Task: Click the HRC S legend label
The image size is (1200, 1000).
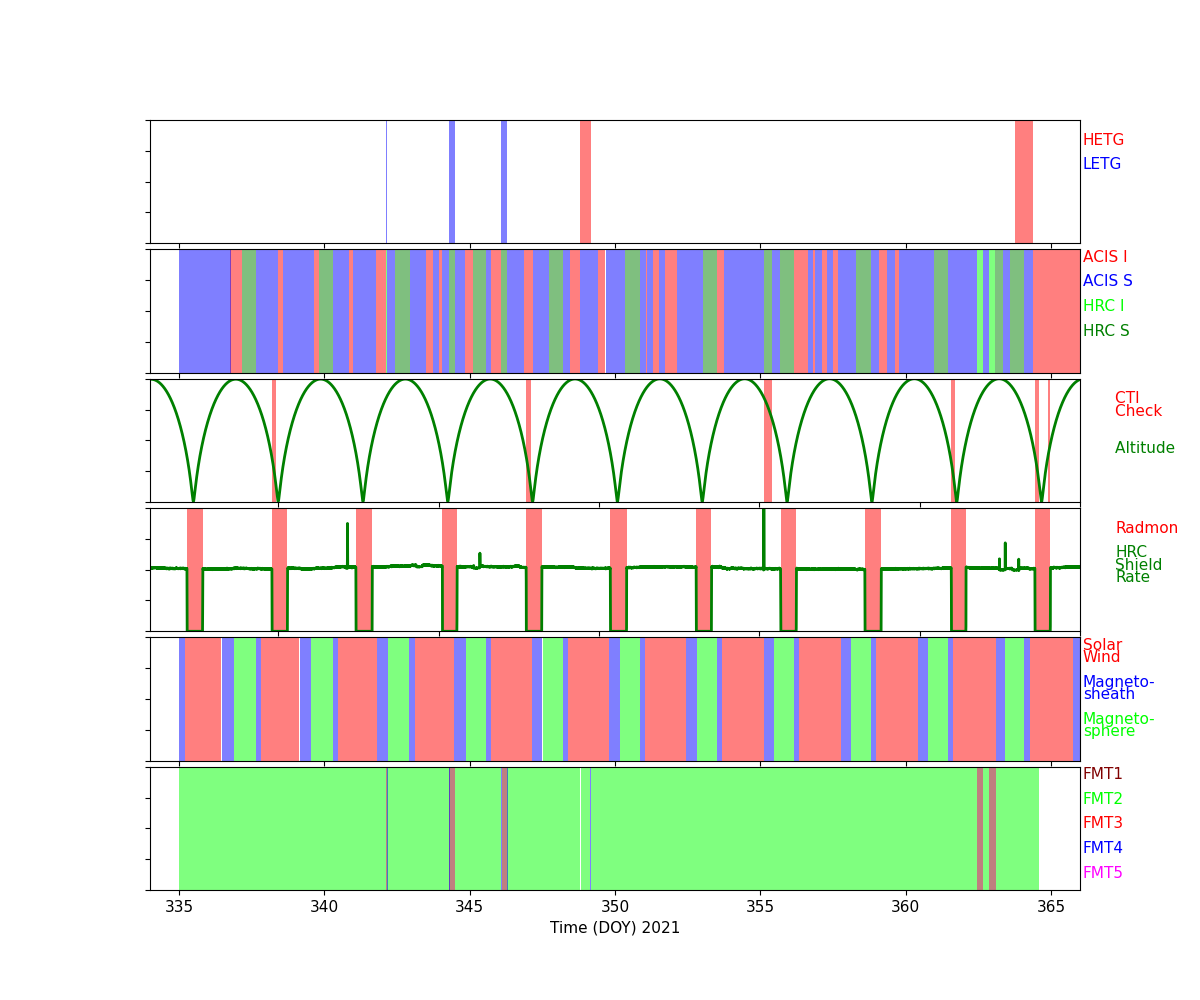Action: [1105, 331]
